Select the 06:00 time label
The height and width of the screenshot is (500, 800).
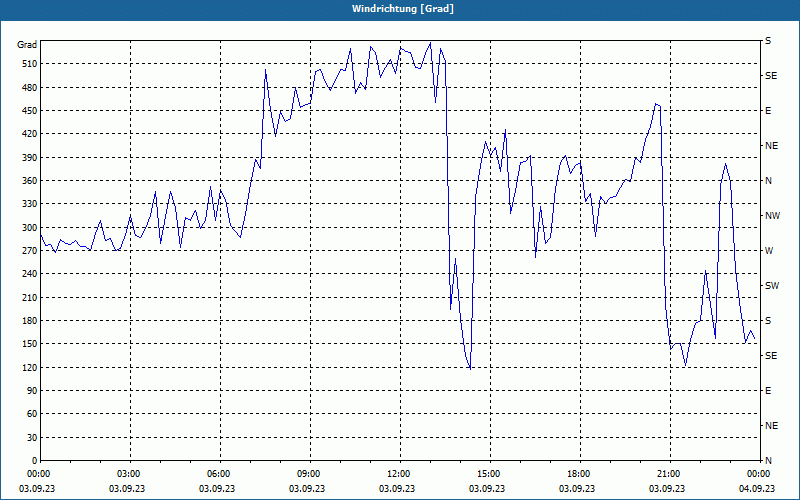[x=220, y=474]
